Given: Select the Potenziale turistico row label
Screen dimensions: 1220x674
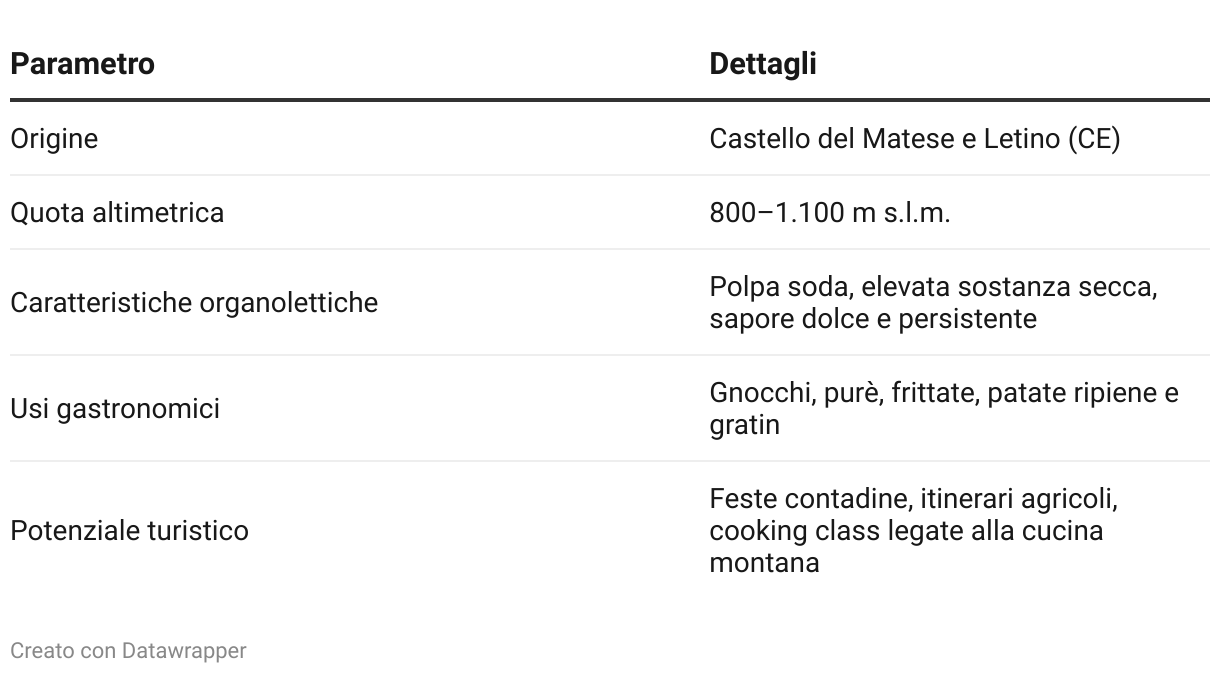Looking at the screenshot, I should (129, 530).
